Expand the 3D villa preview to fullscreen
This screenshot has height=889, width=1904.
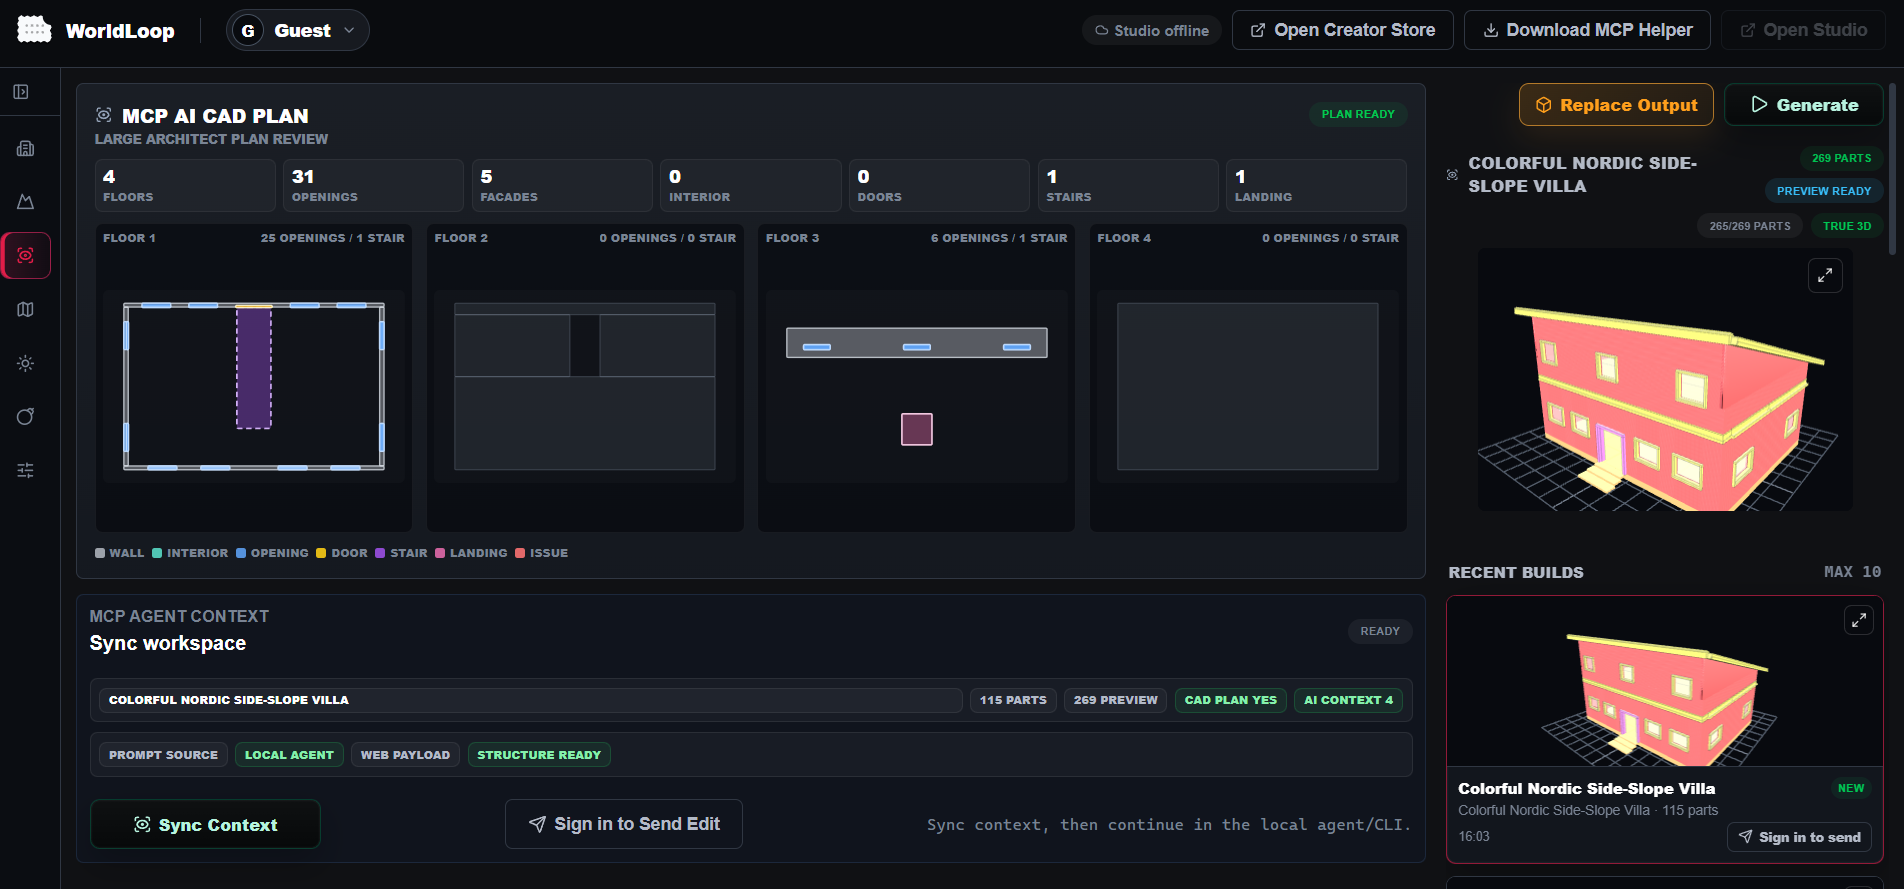click(1825, 275)
